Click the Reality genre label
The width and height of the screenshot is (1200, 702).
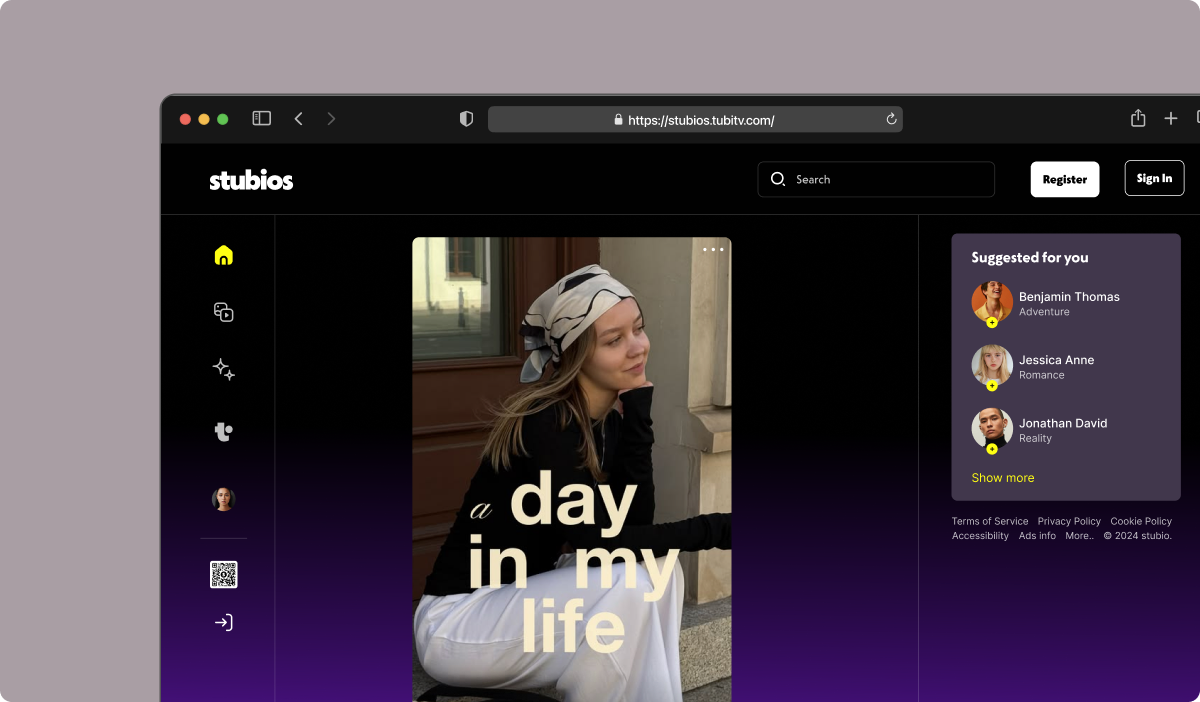(x=1035, y=438)
